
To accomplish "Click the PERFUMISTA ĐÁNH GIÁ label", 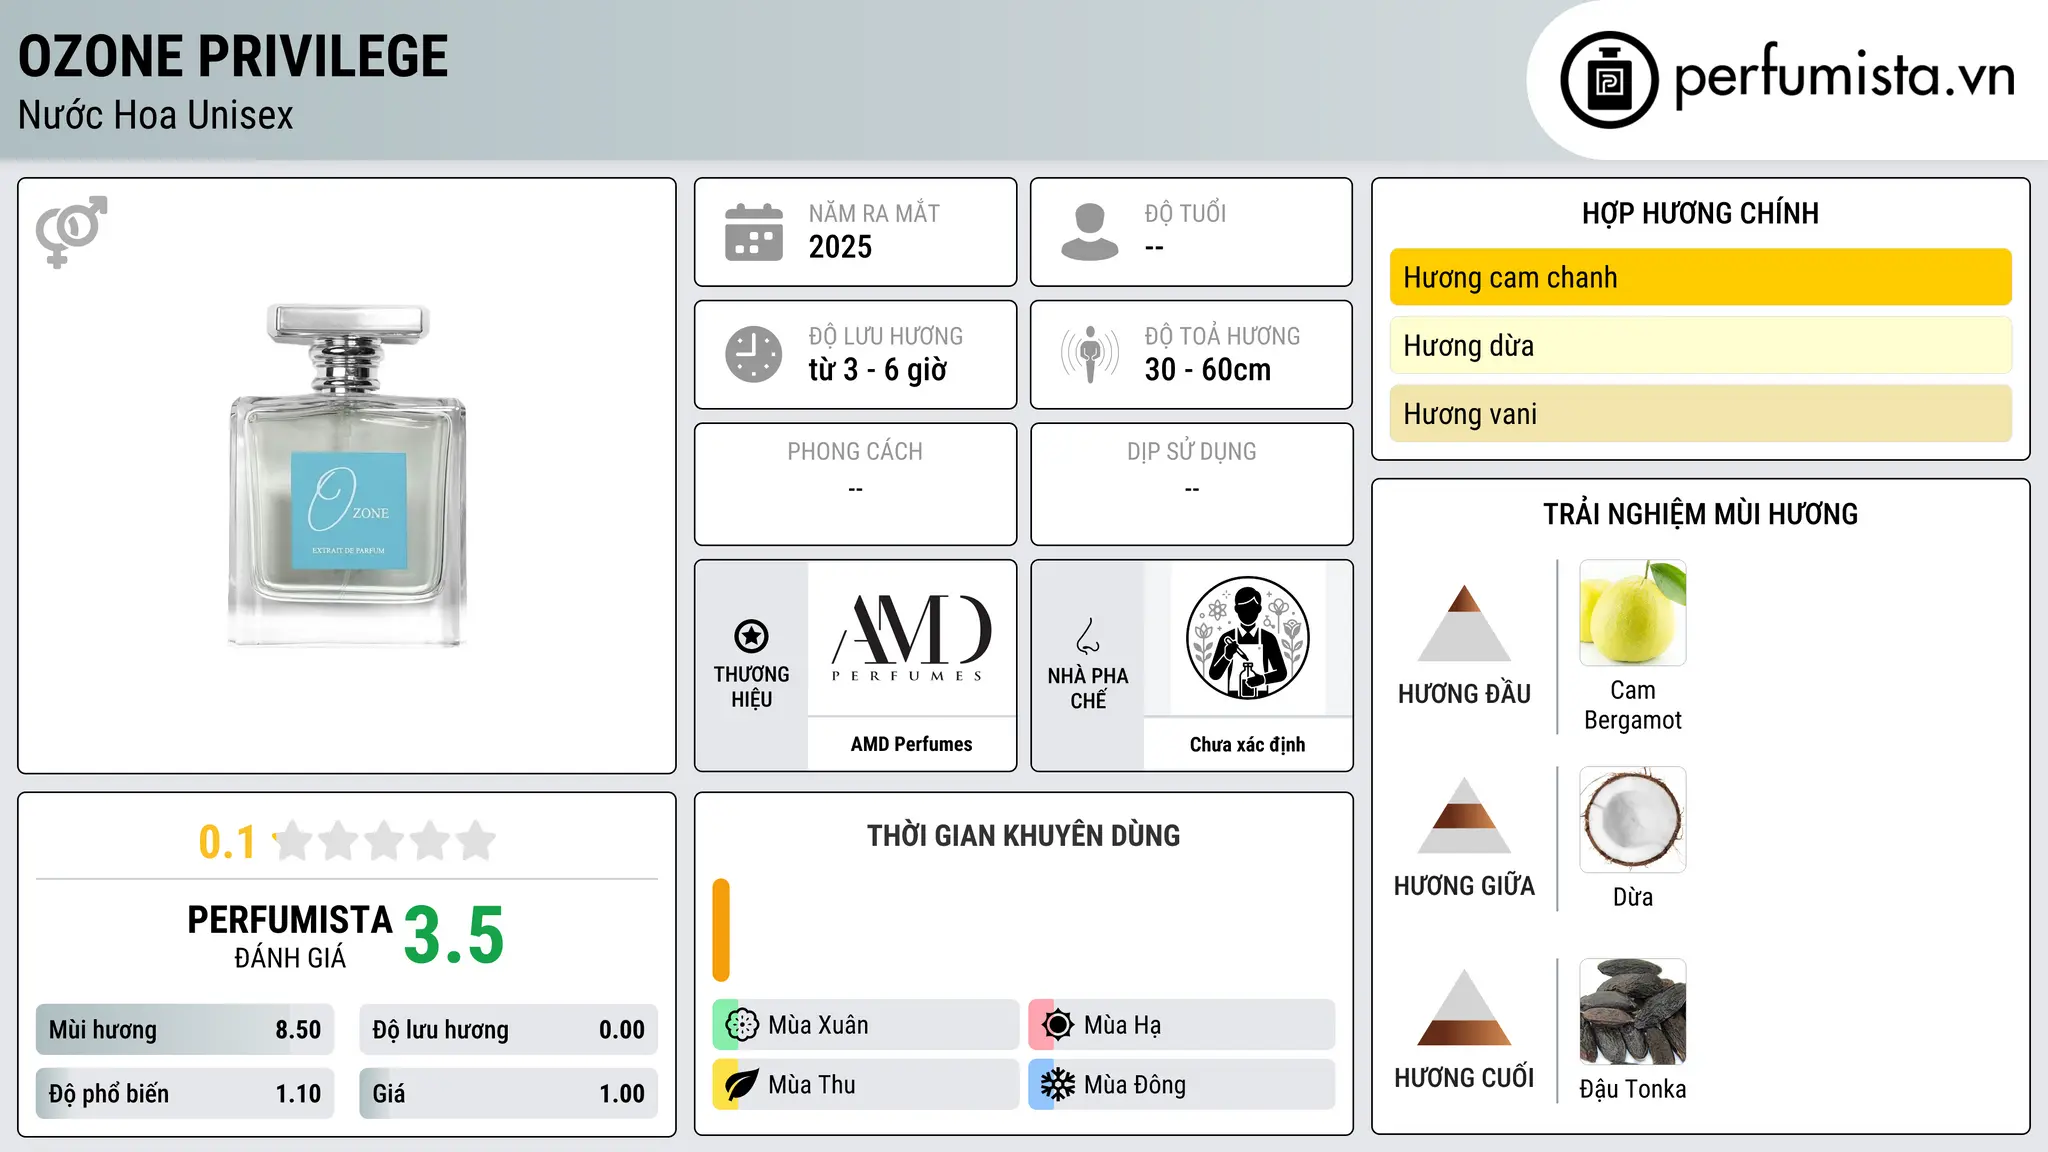I will 290,936.
